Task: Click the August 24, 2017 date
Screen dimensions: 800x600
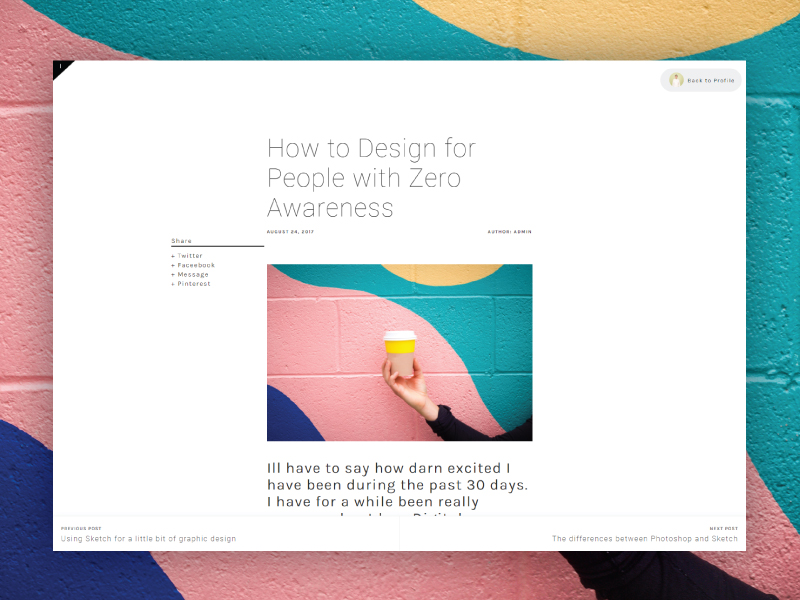Action: 290,232
